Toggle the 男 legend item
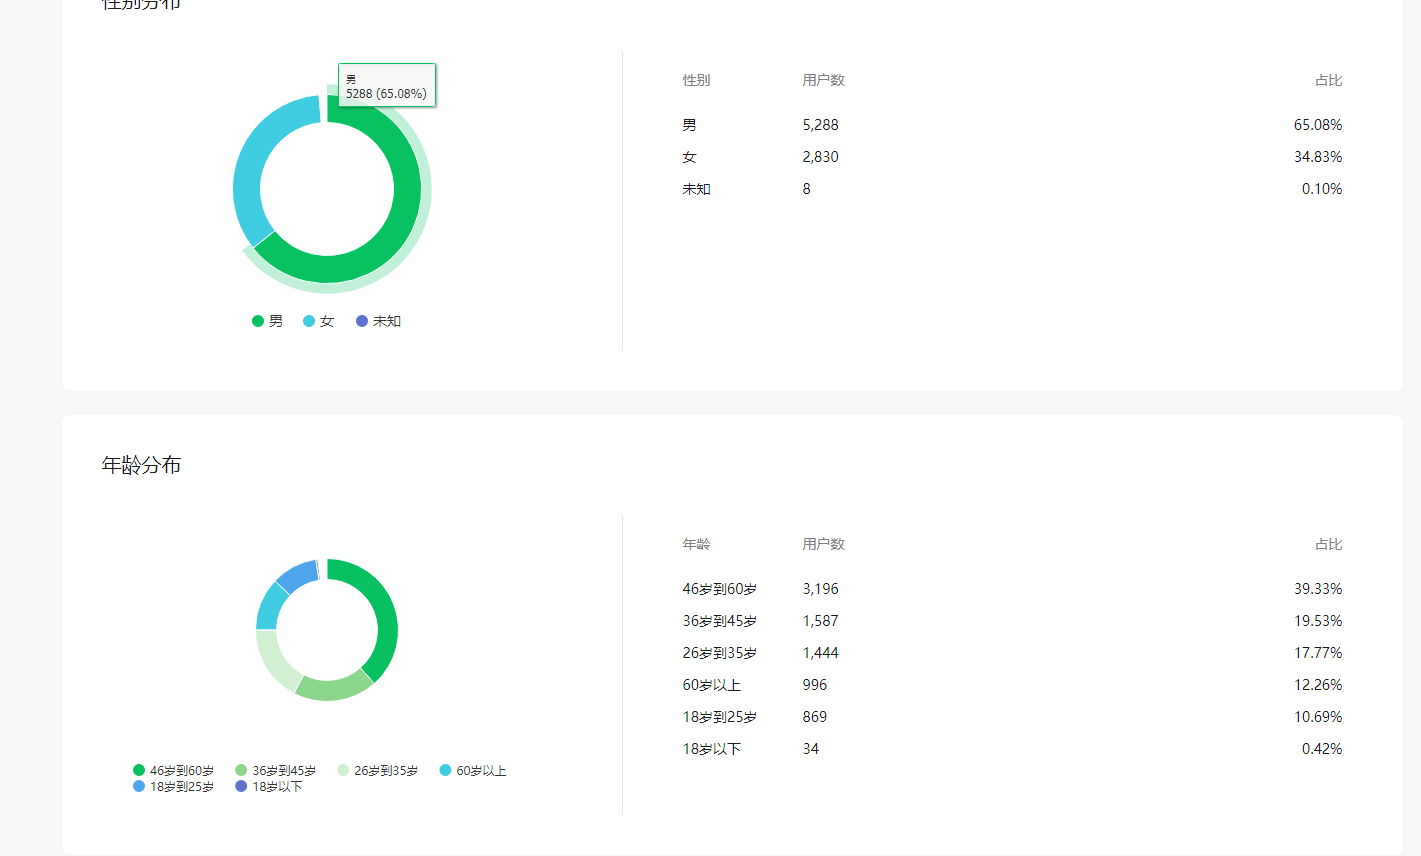This screenshot has height=856, width=1421. tap(267, 321)
